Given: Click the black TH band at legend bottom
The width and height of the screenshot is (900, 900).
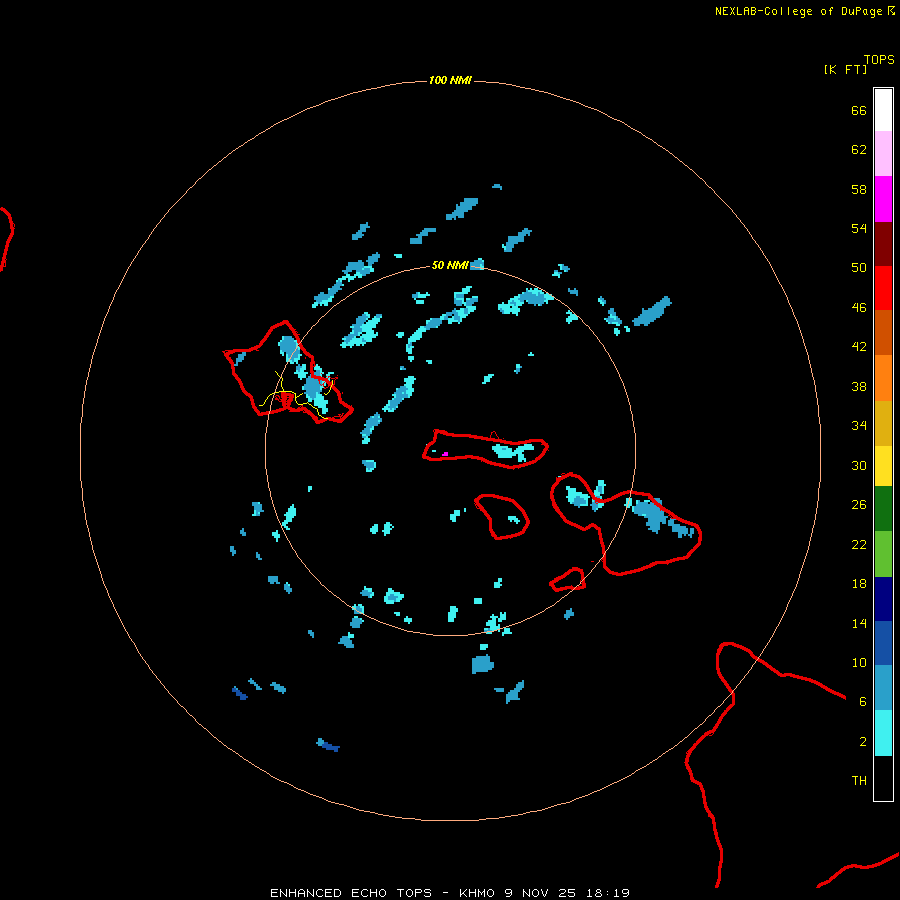Looking at the screenshot, I should click(883, 778).
